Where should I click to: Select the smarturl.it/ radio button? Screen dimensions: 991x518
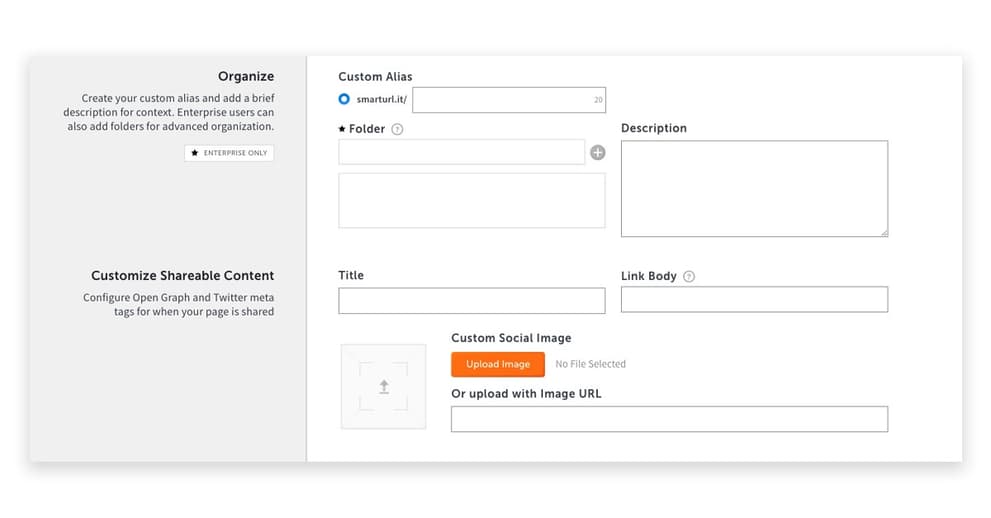pos(344,100)
